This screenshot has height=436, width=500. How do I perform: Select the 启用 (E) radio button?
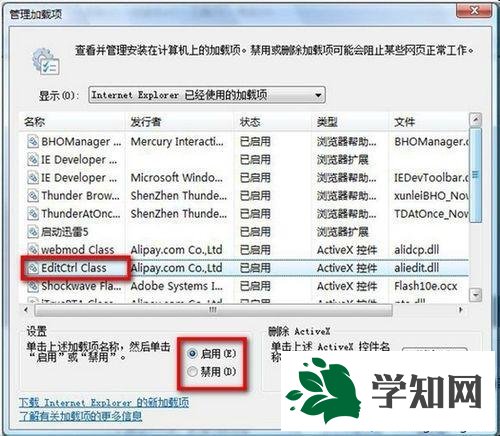click(x=192, y=353)
